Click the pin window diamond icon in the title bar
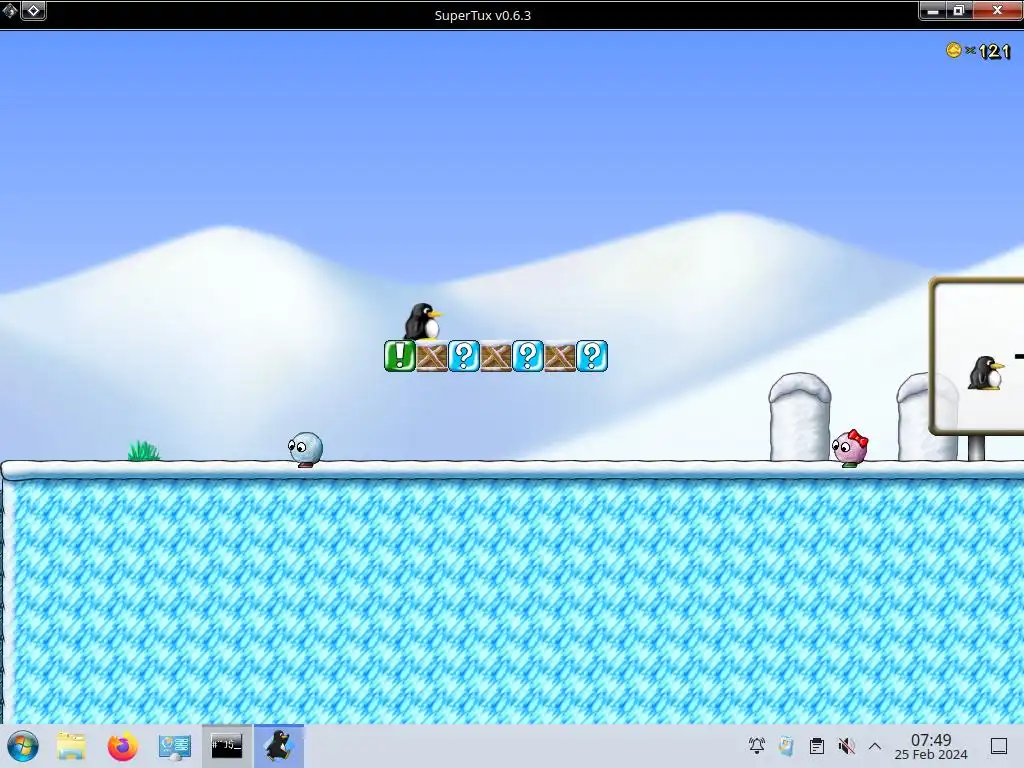The width and height of the screenshot is (1024, 768). [33, 10]
